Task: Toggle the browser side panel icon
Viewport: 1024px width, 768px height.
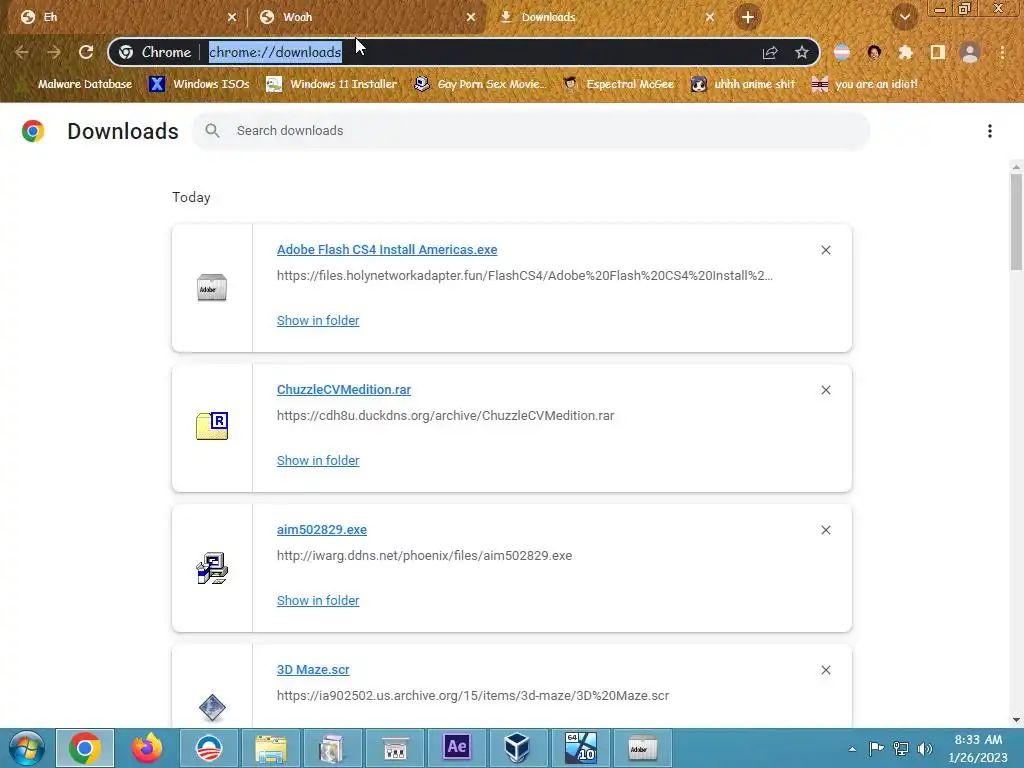Action: (x=938, y=52)
